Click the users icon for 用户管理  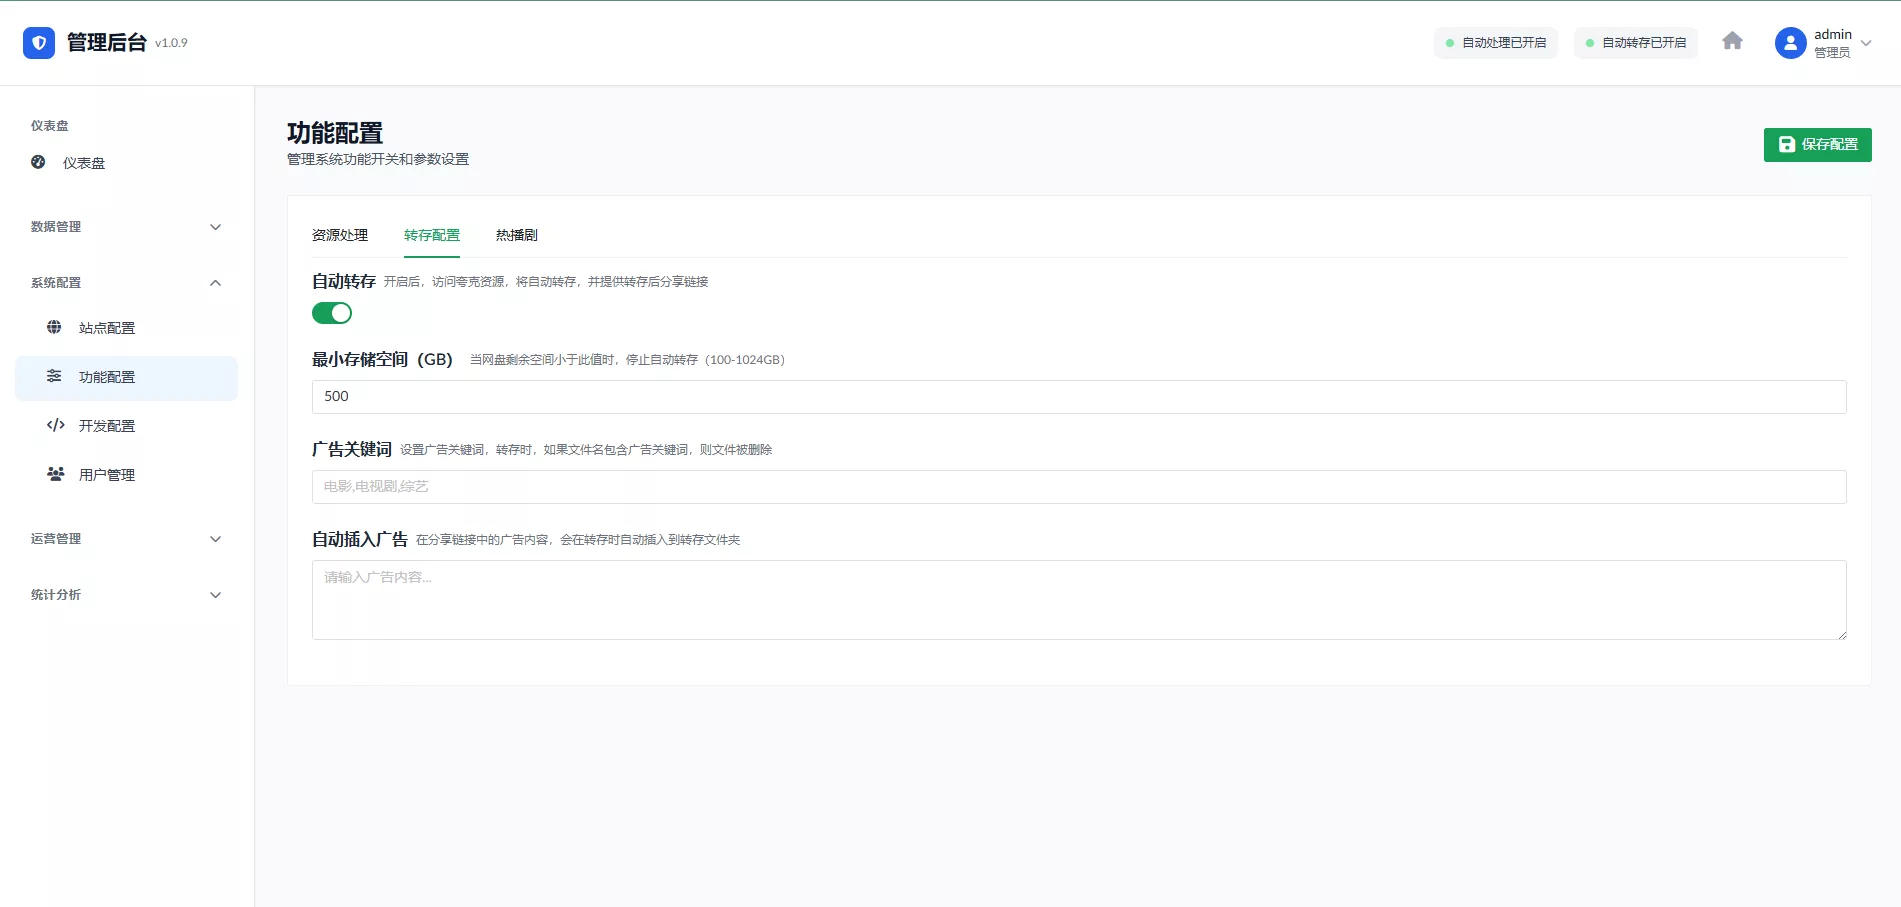(55, 474)
